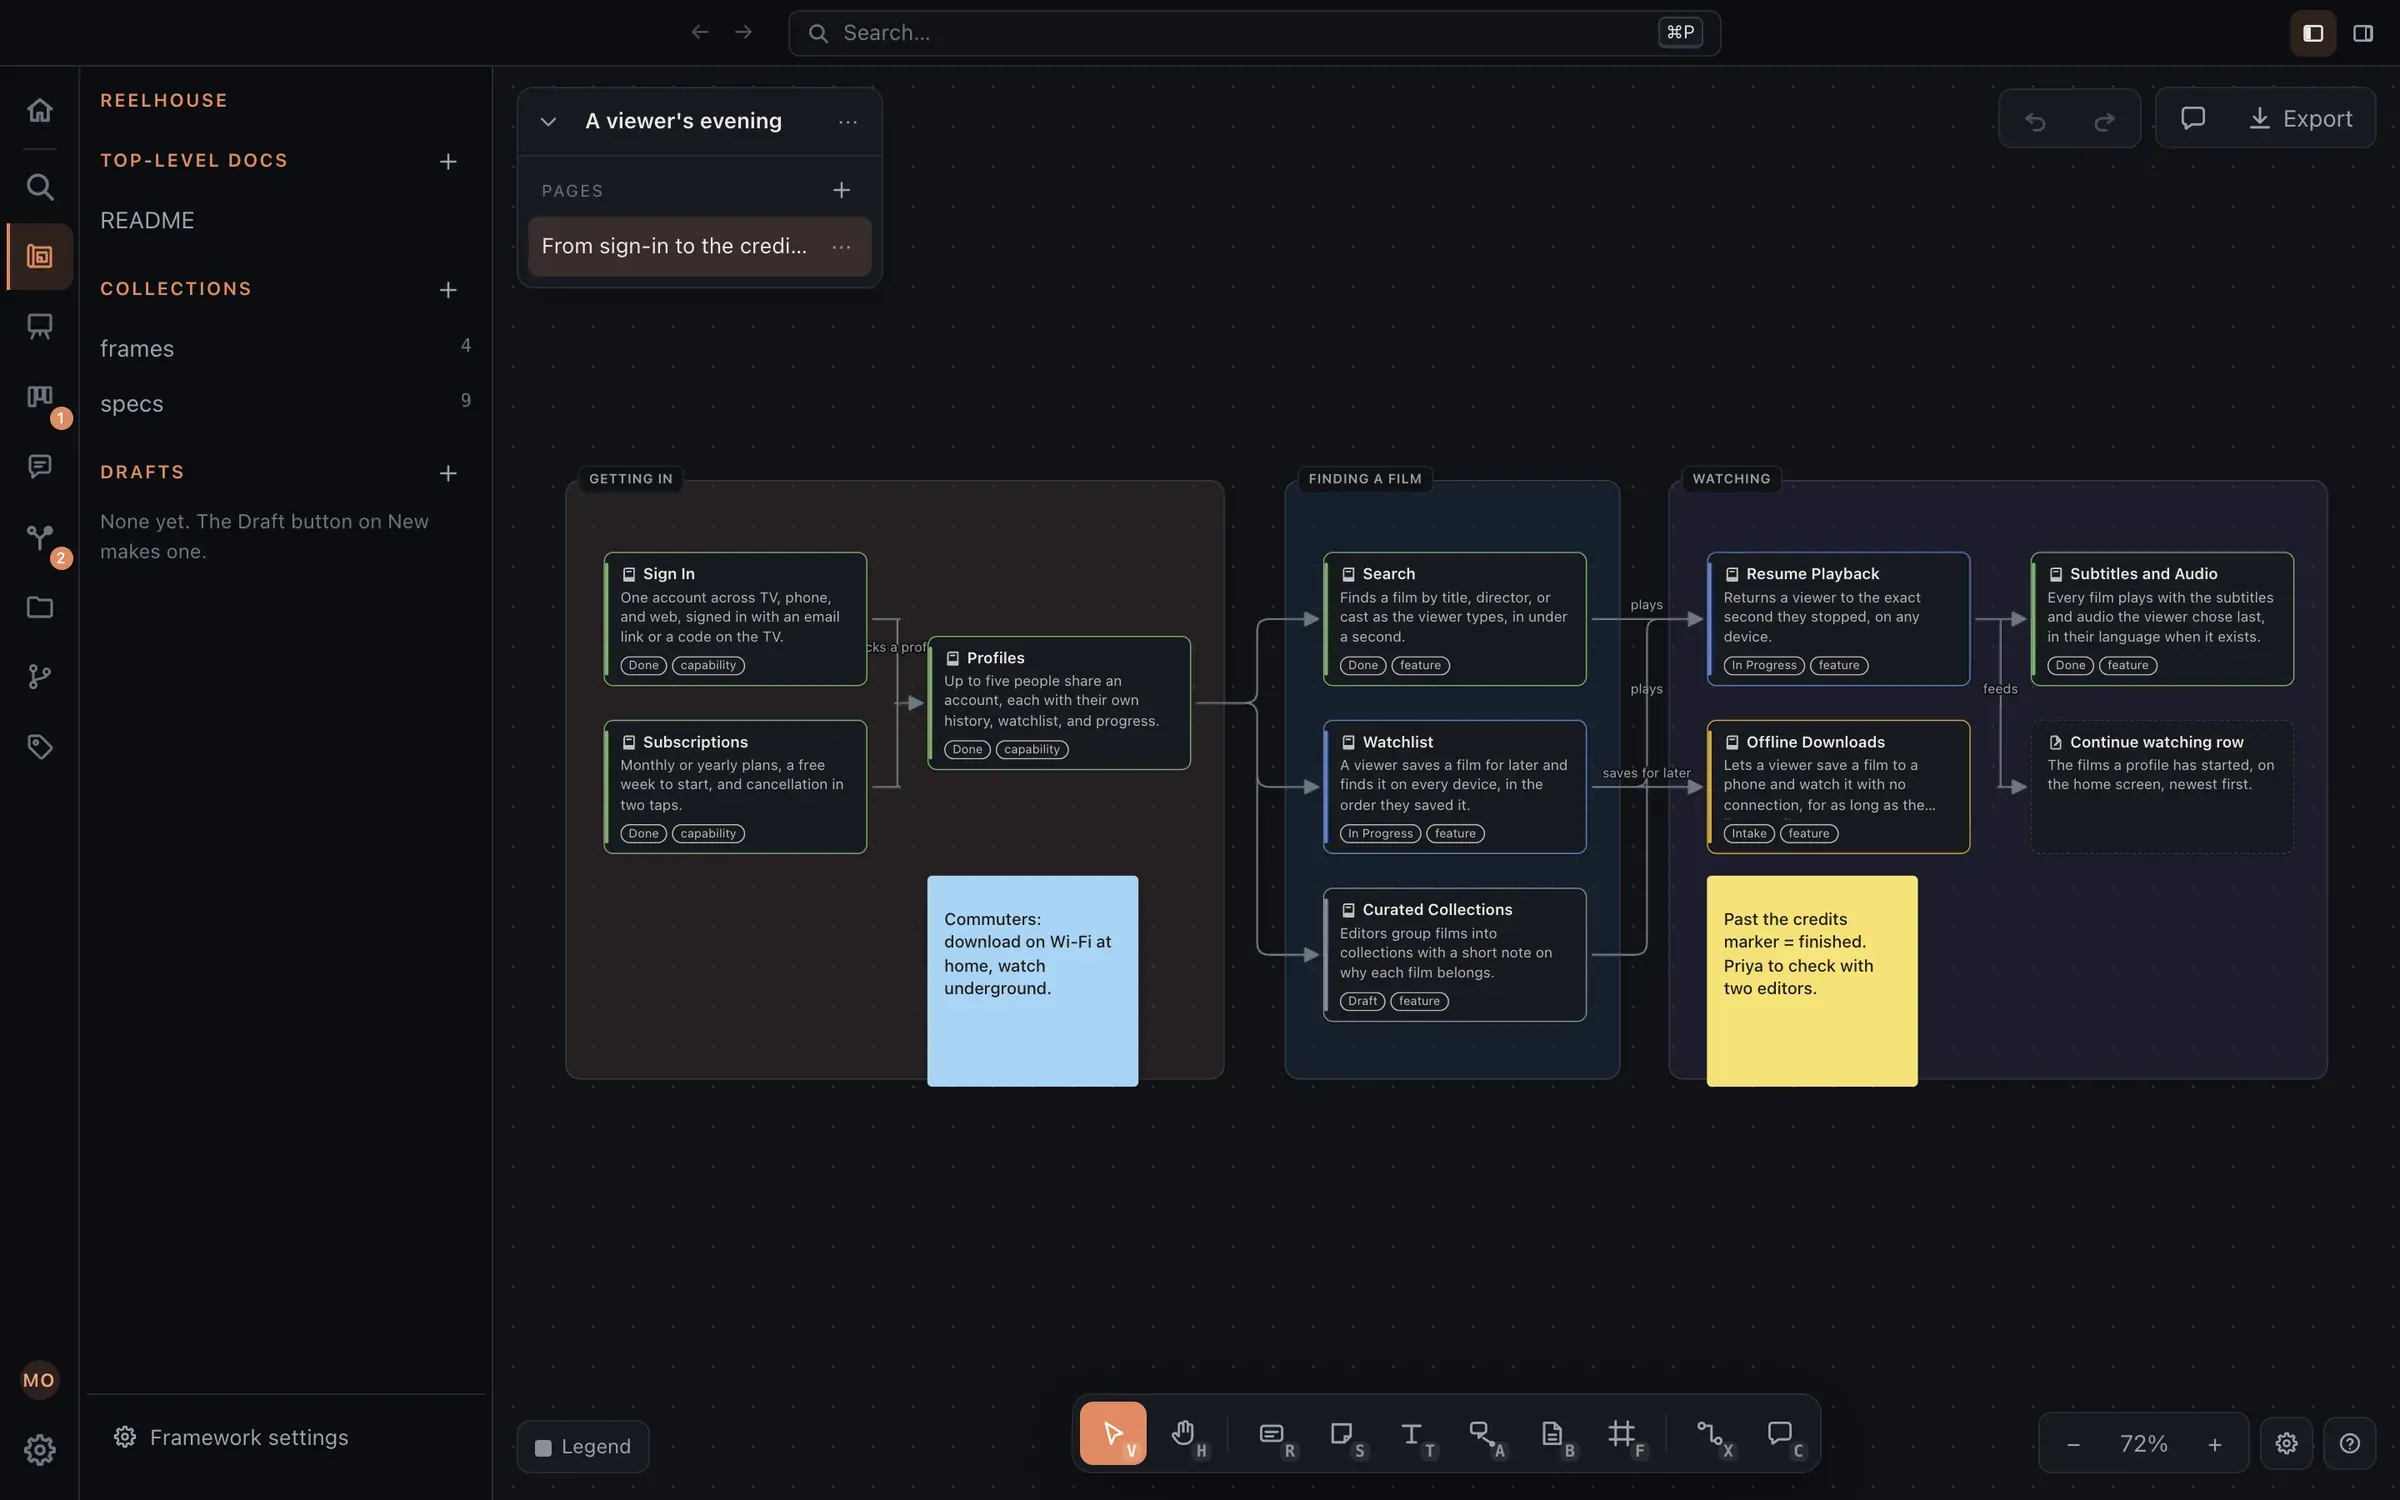This screenshot has height=1500, width=2400.
Task: Select the Sign In card
Action: [x=735, y=619]
